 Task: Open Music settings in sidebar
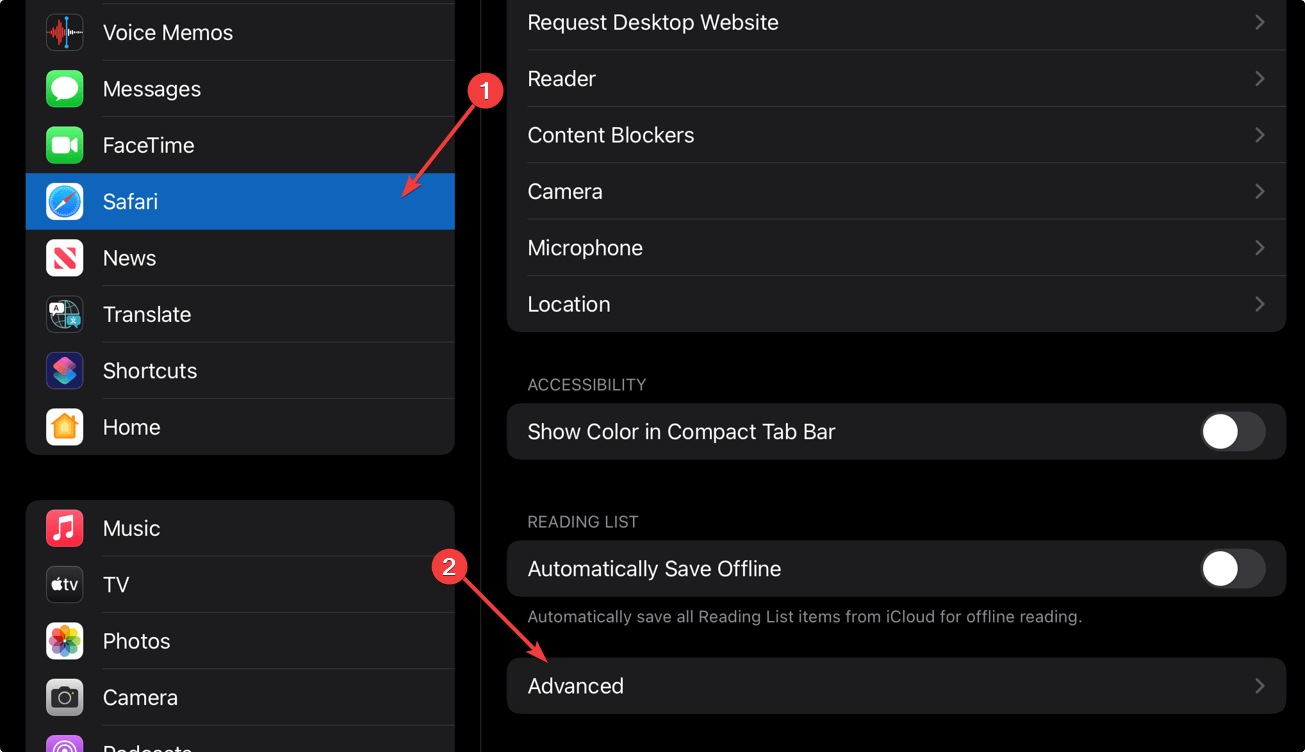(x=240, y=528)
